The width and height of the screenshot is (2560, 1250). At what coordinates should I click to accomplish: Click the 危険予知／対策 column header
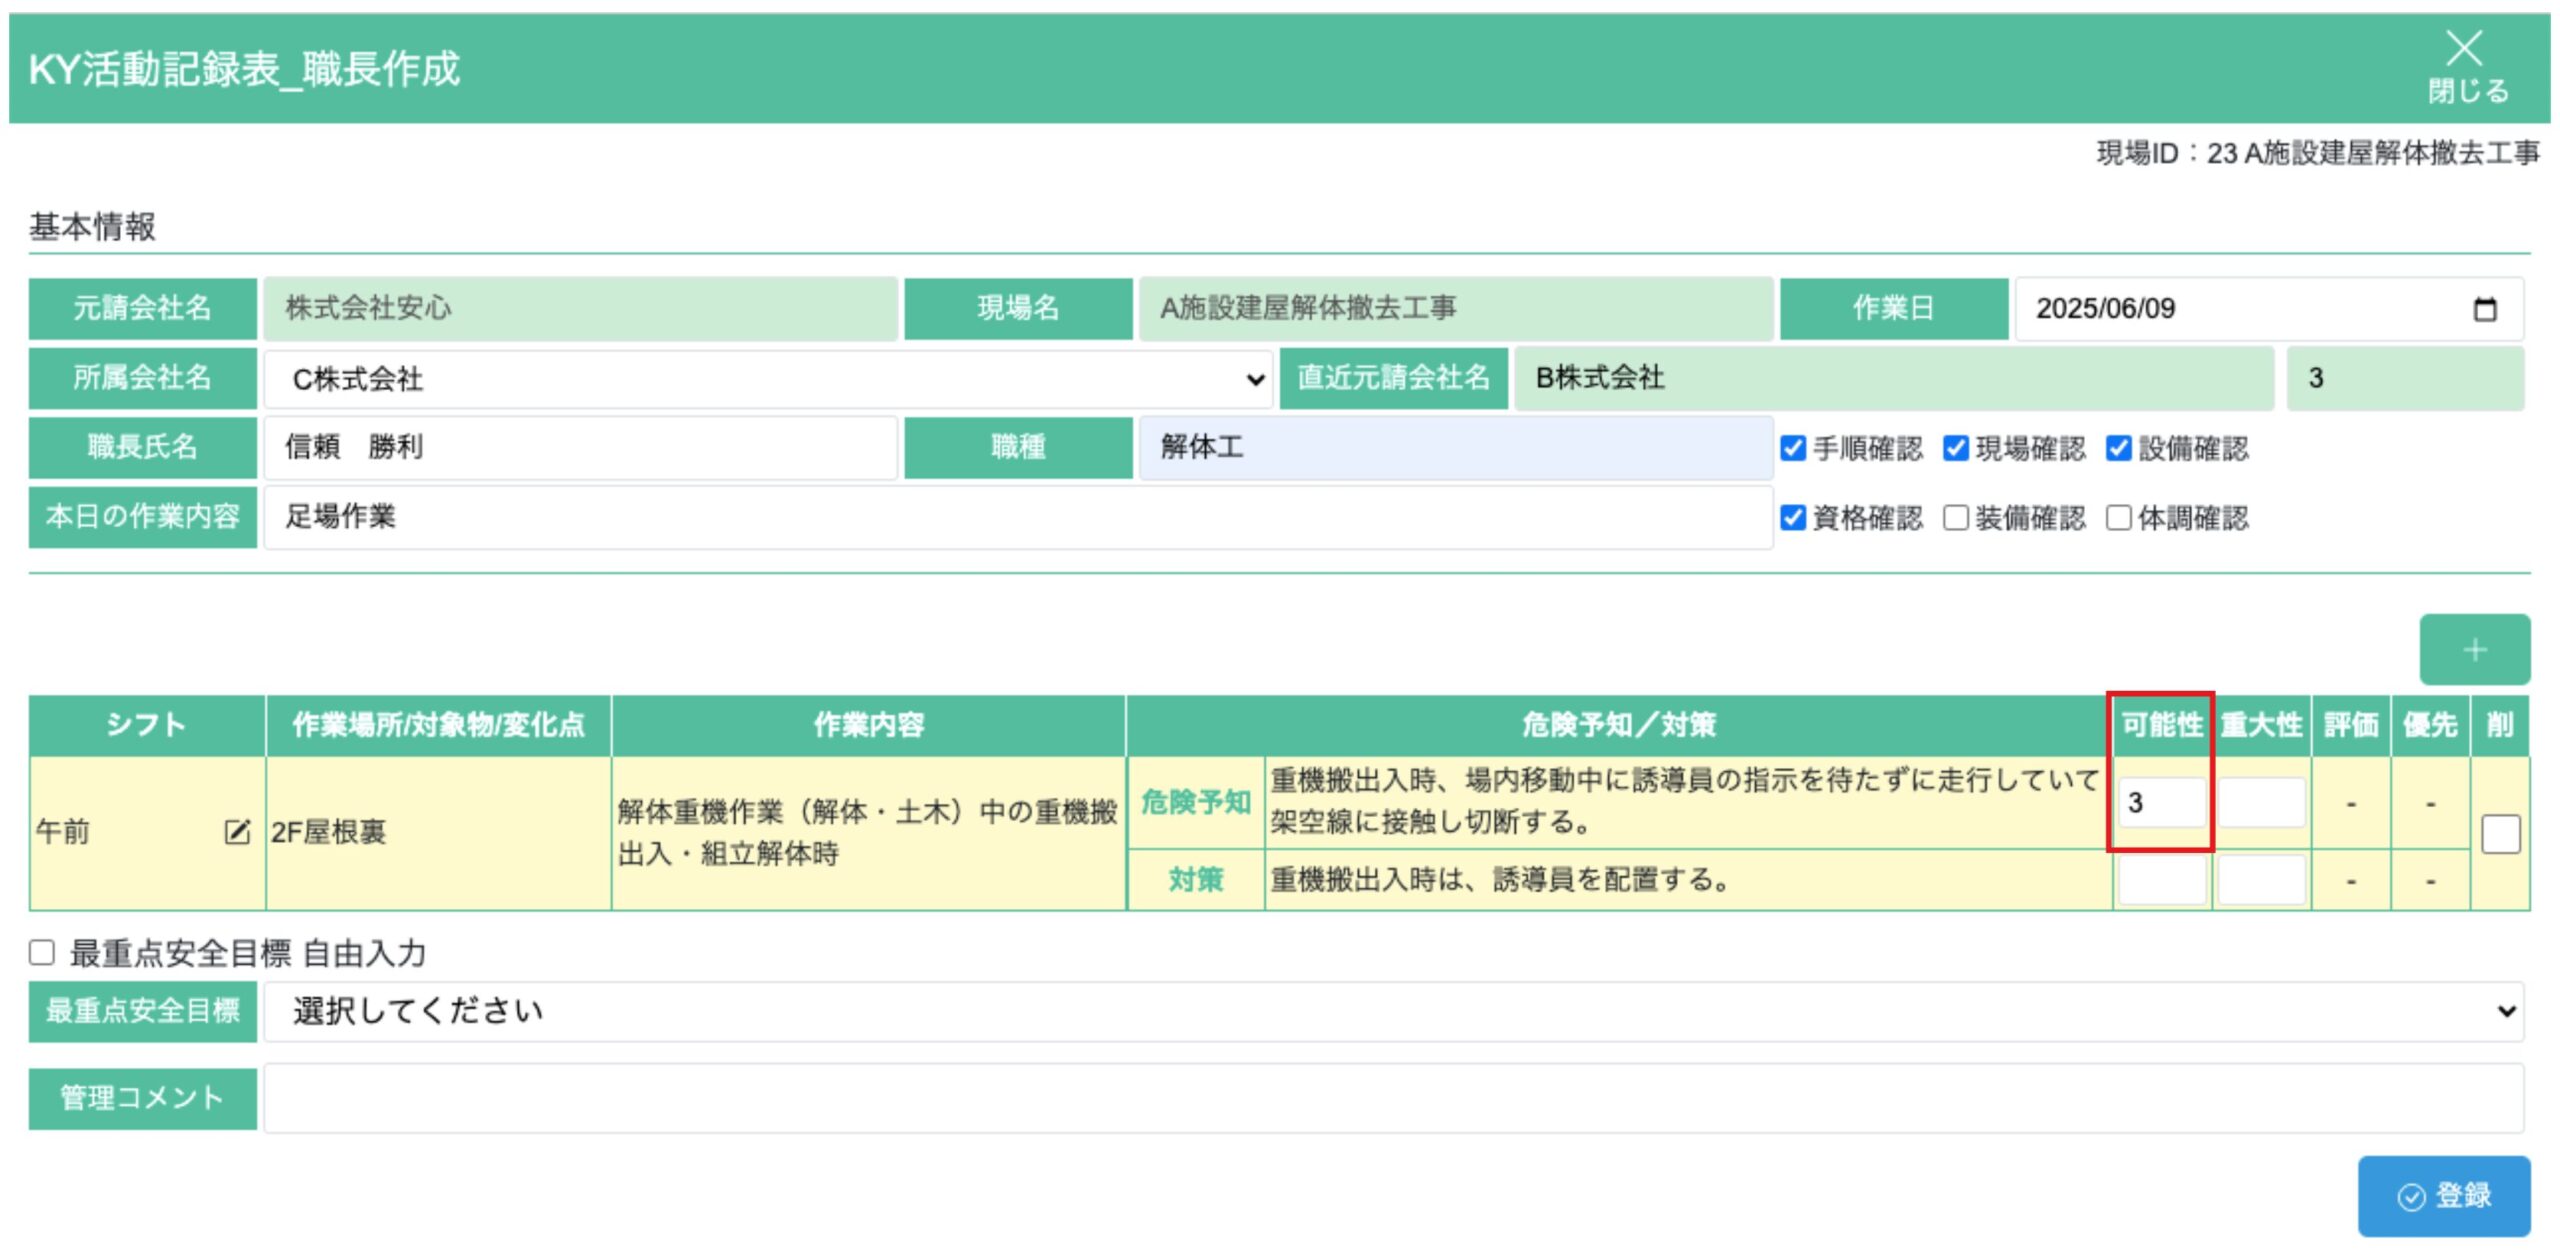tap(1619, 725)
